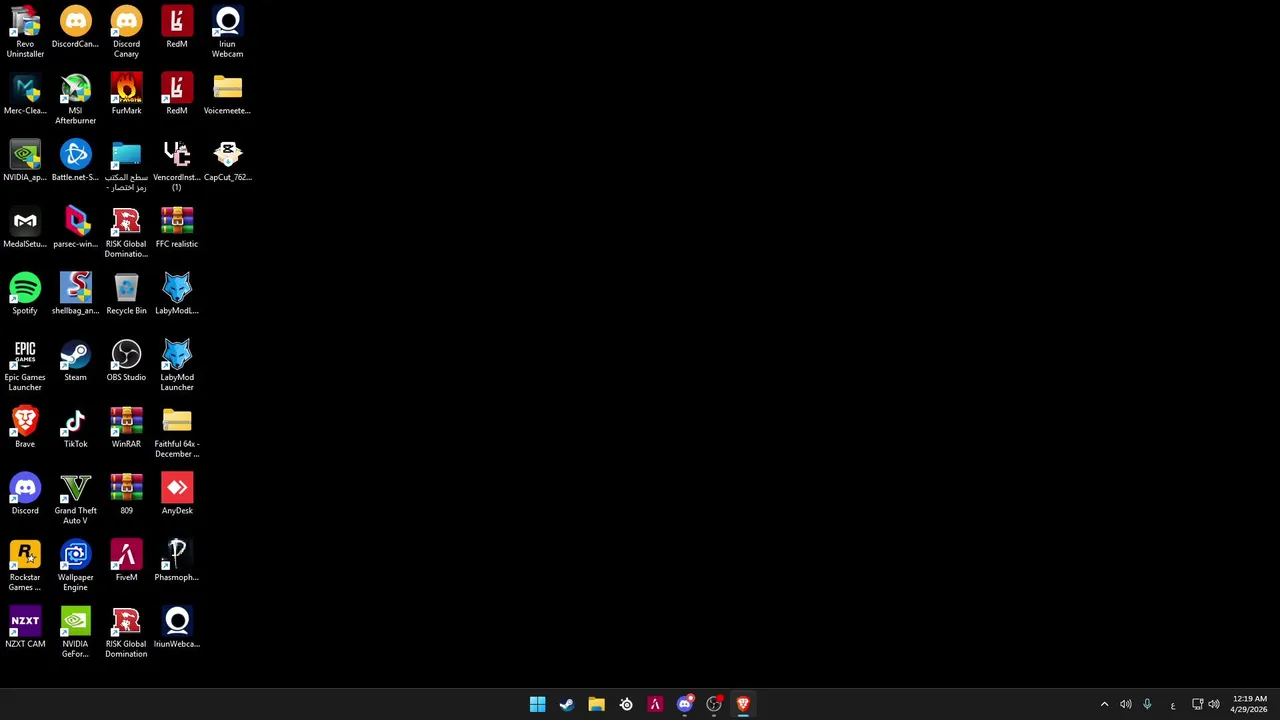Open Revo Uninstaller desktop shortcut
1280x720 pixels.
tap(25, 32)
